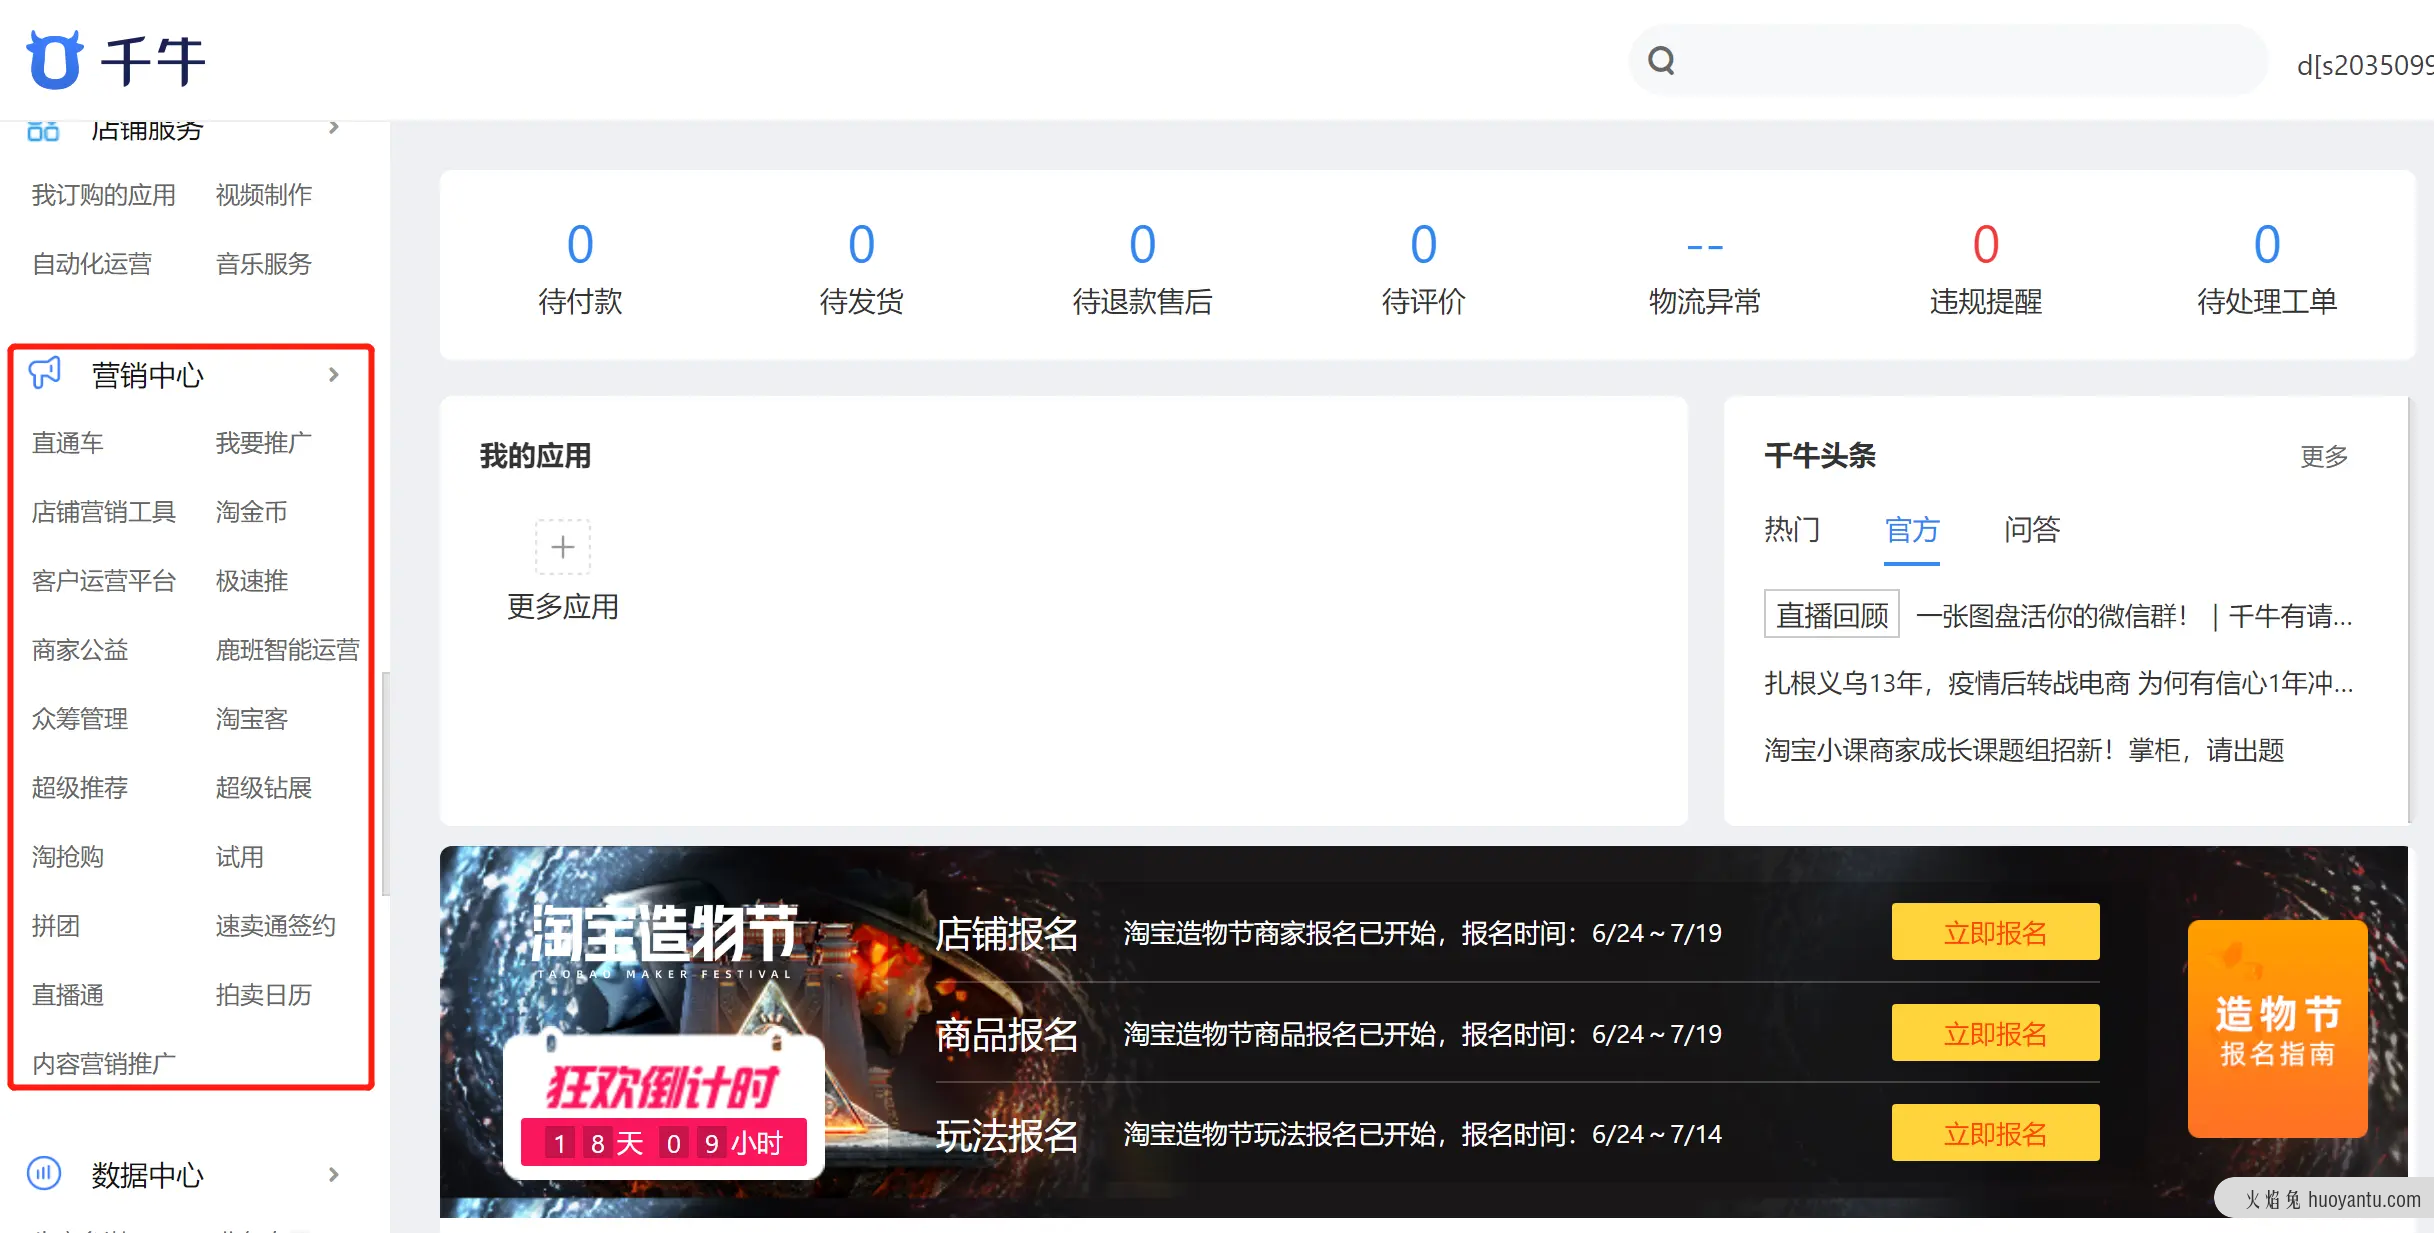
Task: Expand the 数据中心 chevron
Action: tap(334, 1174)
